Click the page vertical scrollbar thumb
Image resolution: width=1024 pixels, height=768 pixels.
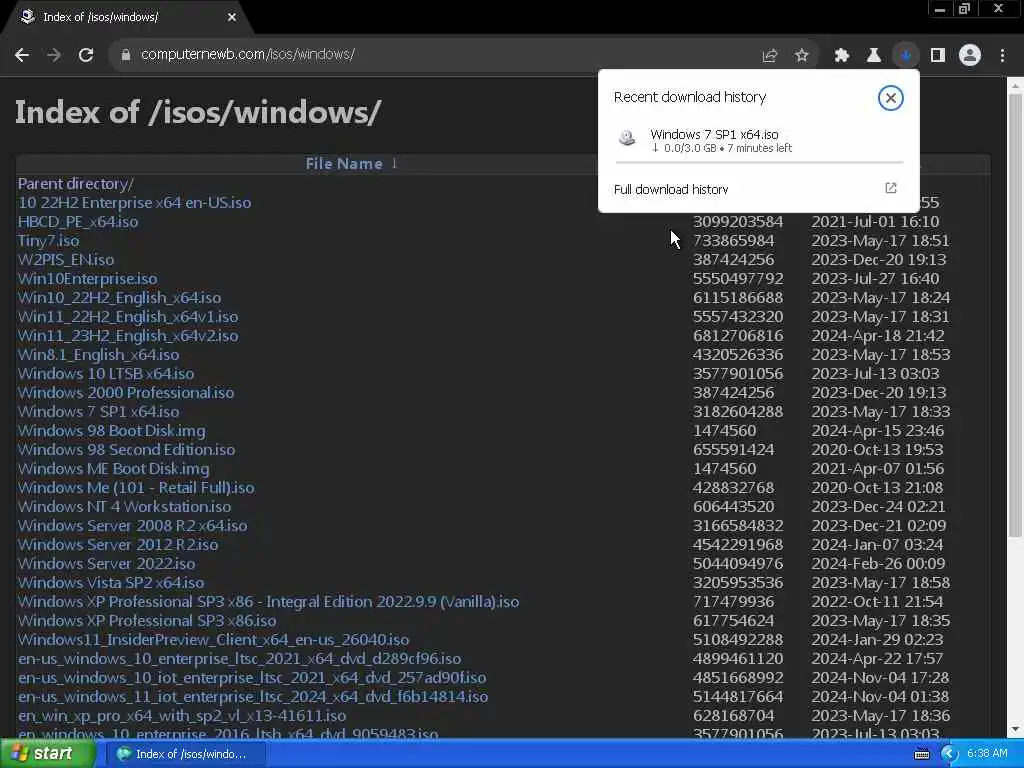[x=1015, y=315]
